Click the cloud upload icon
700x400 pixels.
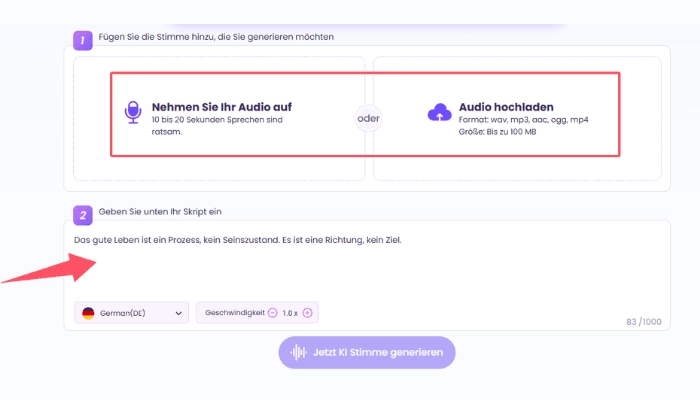439,112
